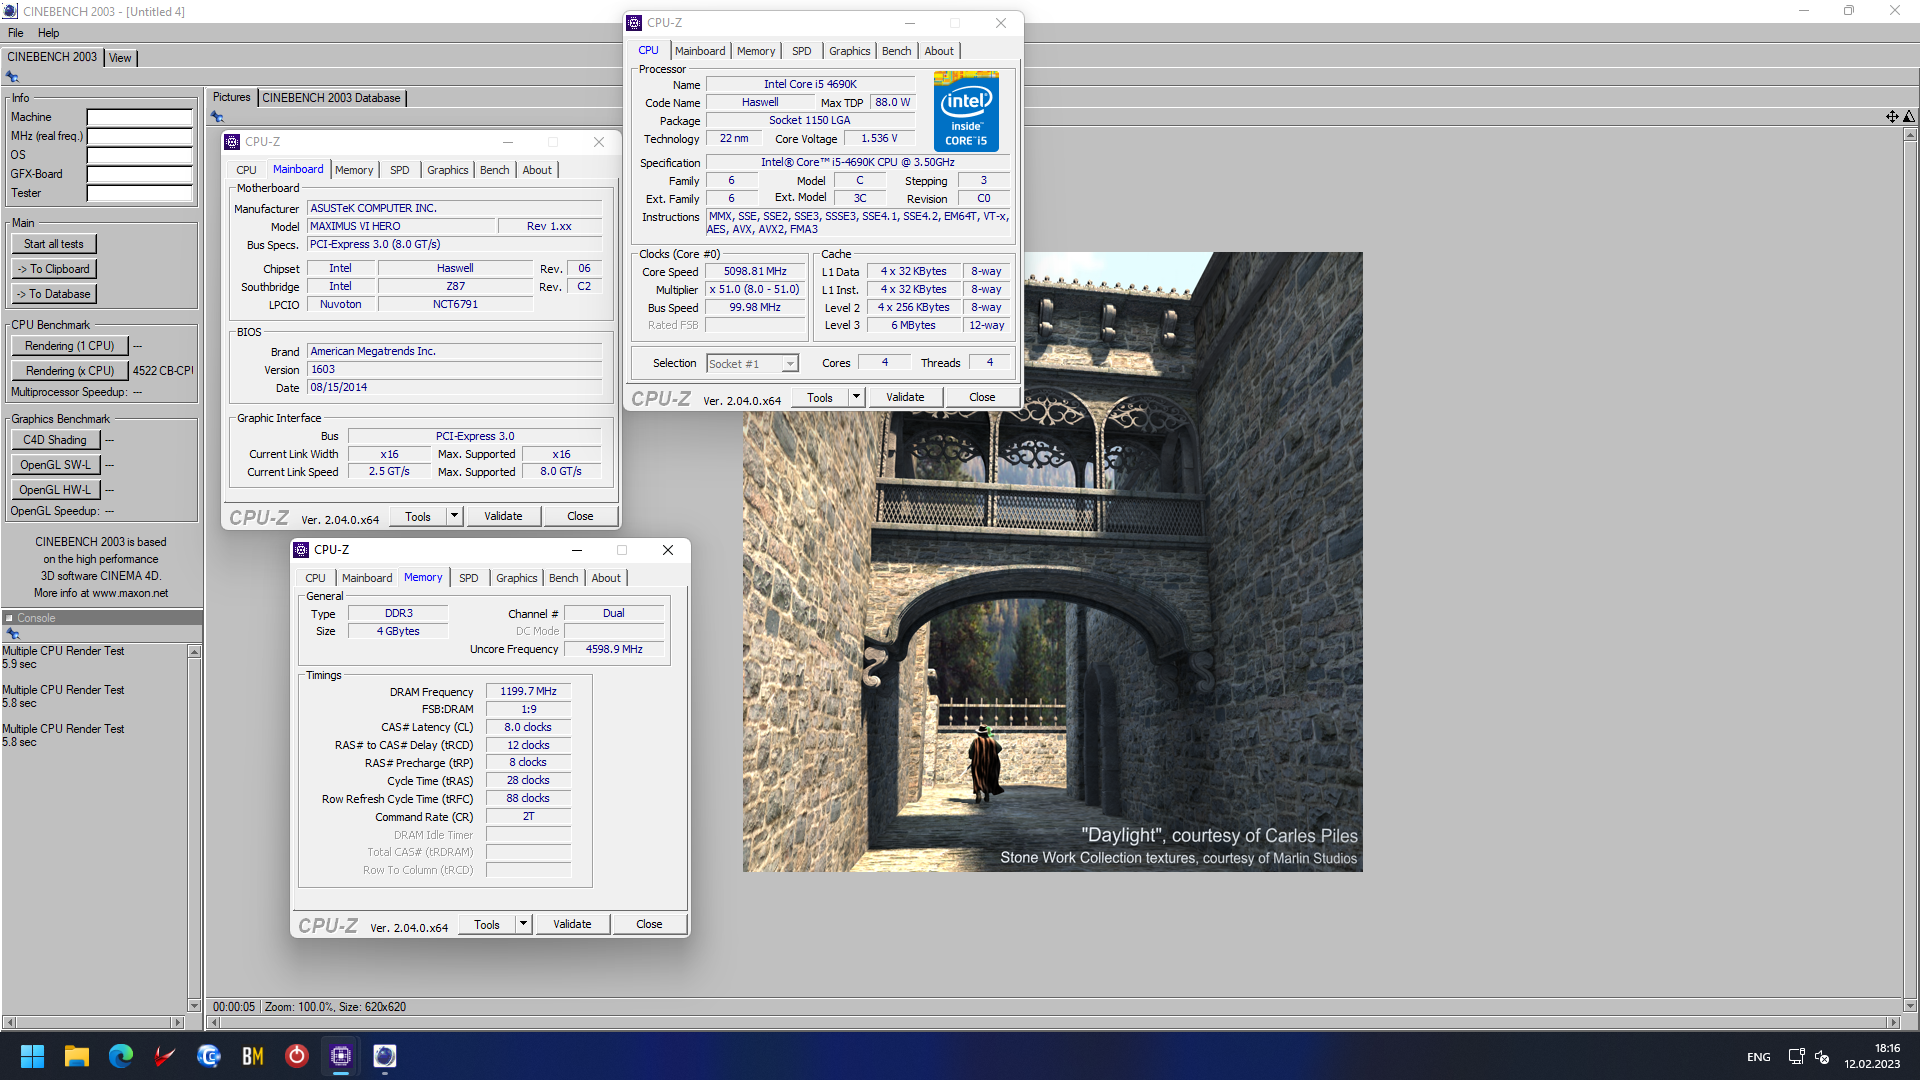Run the Rendering (1 CPU) benchmark
Image resolution: width=1920 pixels, height=1080 pixels.
(x=70, y=346)
